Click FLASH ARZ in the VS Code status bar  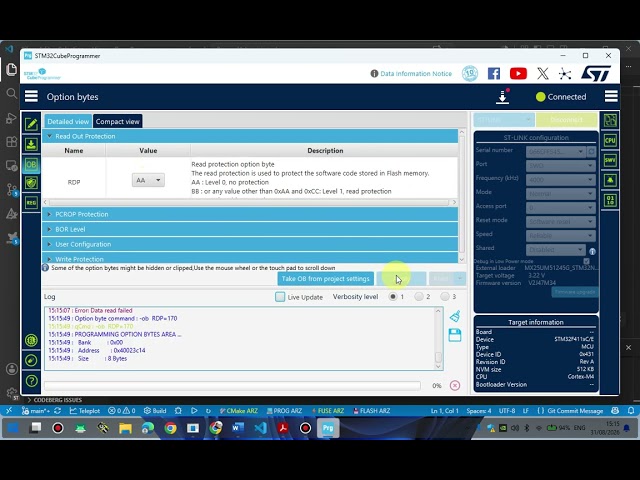371,411
